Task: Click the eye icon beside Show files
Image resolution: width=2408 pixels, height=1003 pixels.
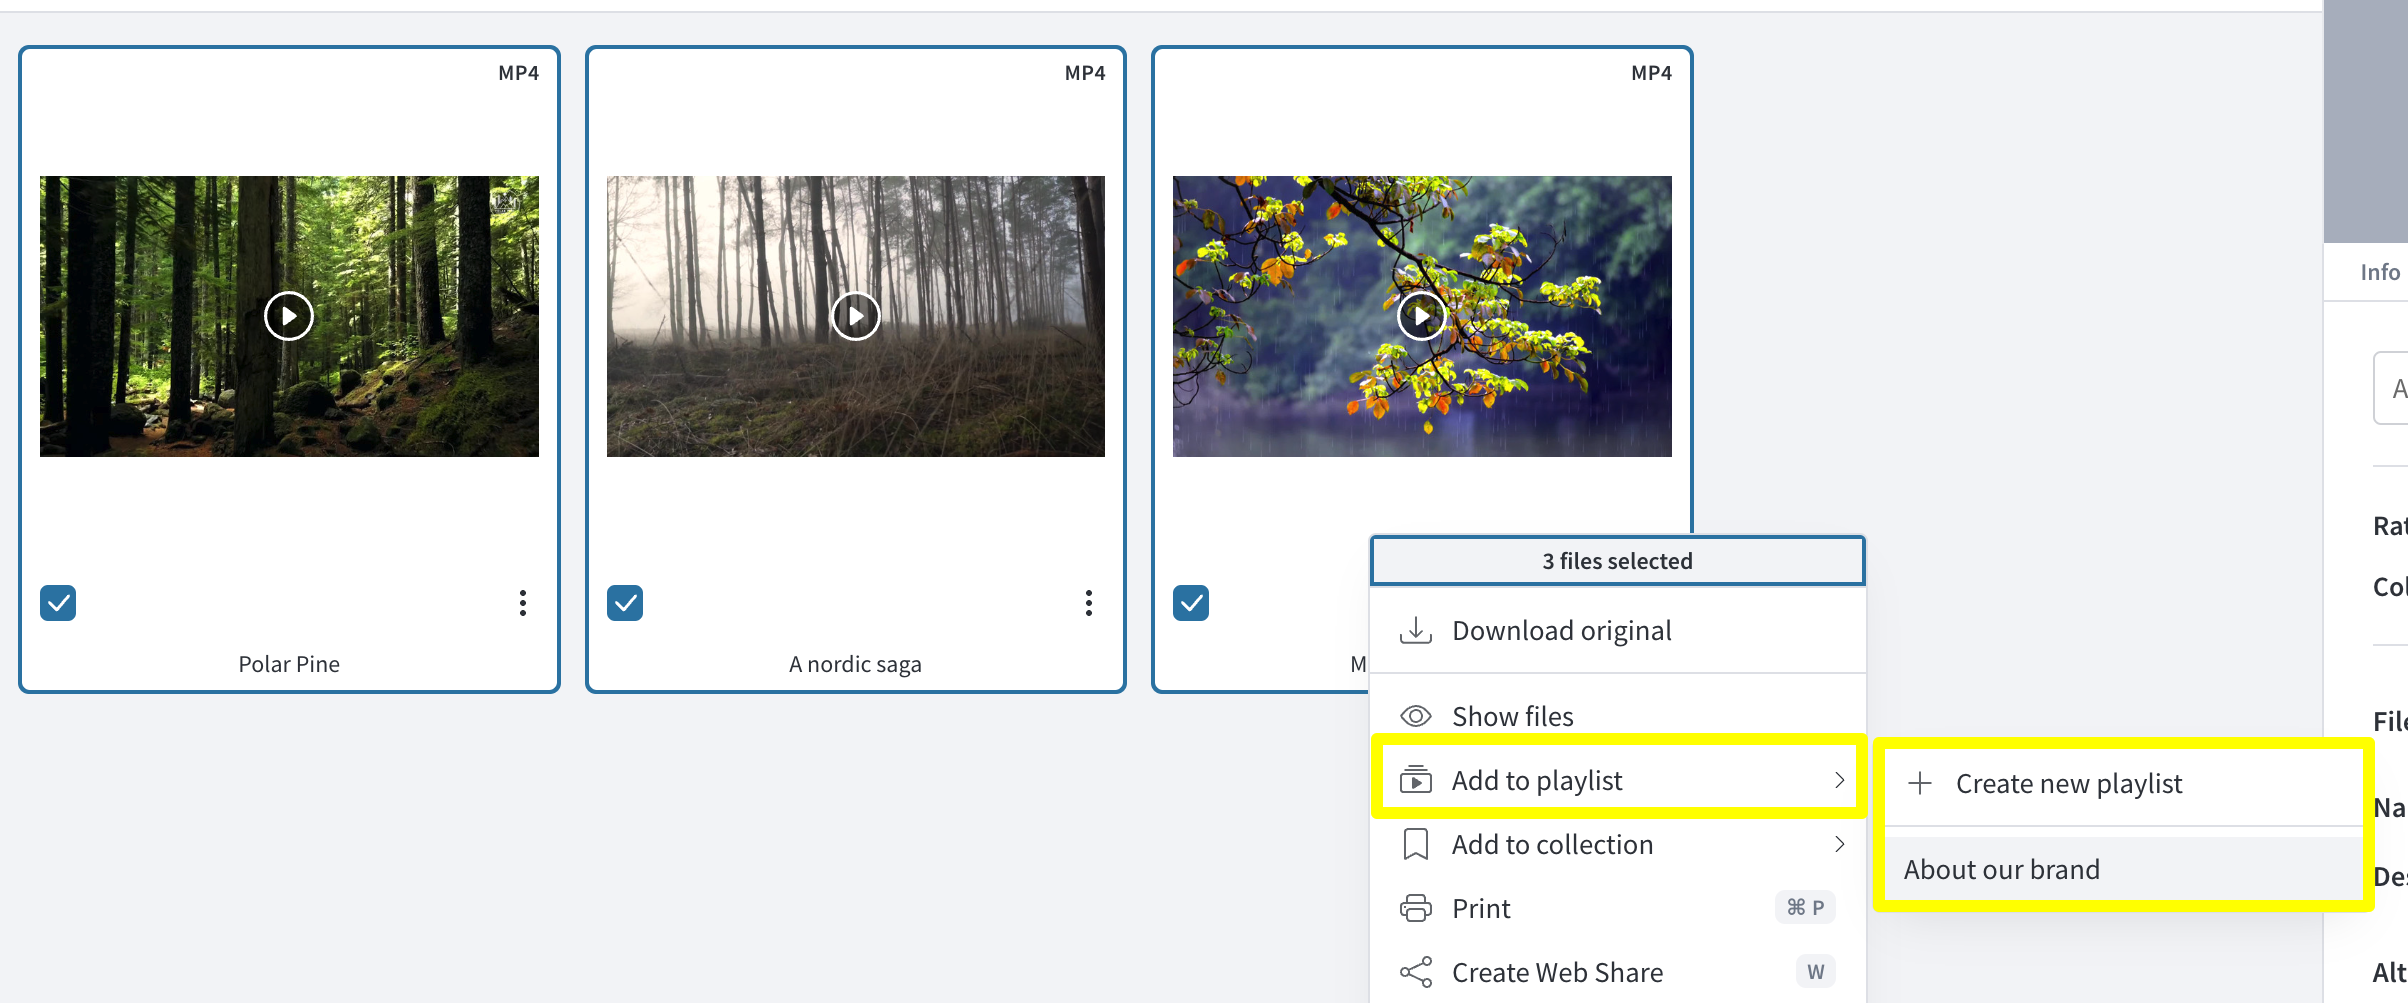Action: click(x=1416, y=716)
